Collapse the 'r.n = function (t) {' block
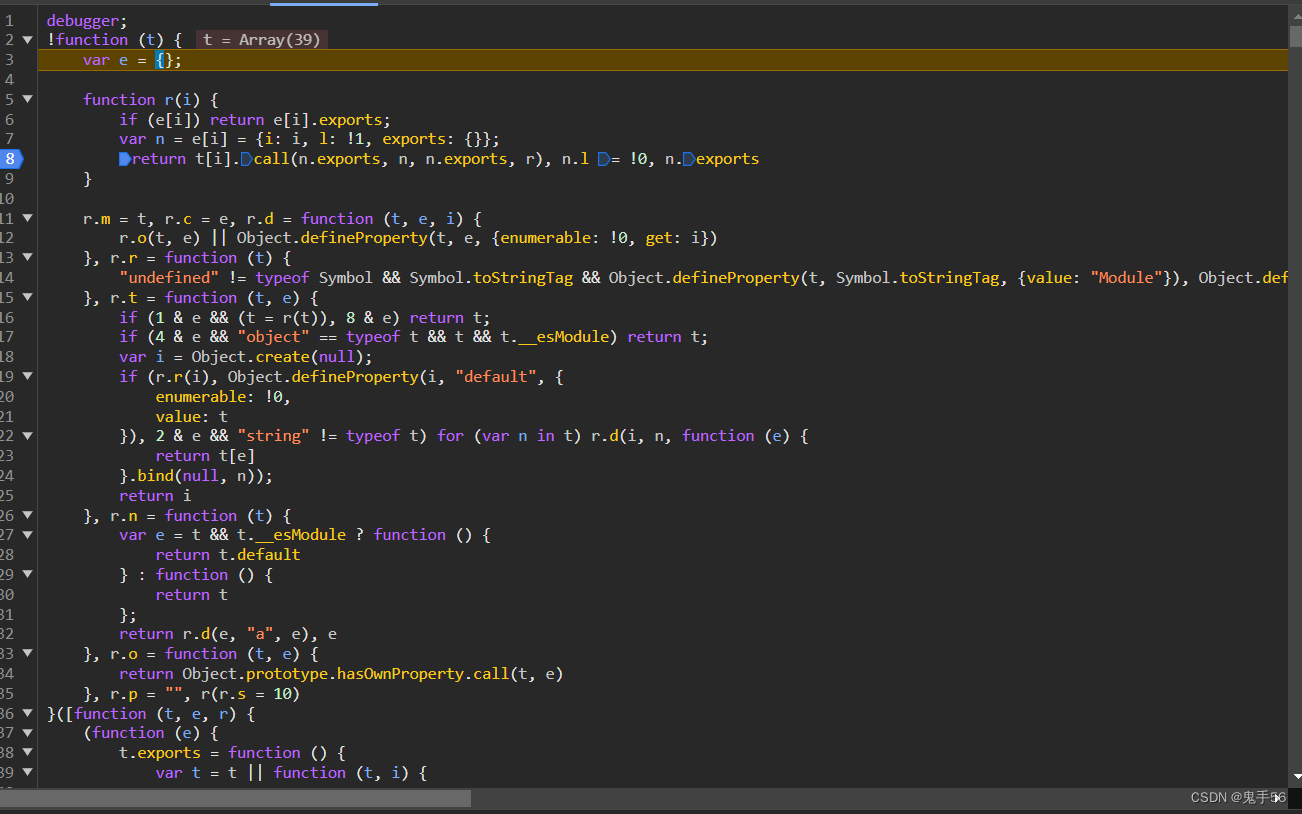1302x814 pixels. (x=27, y=515)
